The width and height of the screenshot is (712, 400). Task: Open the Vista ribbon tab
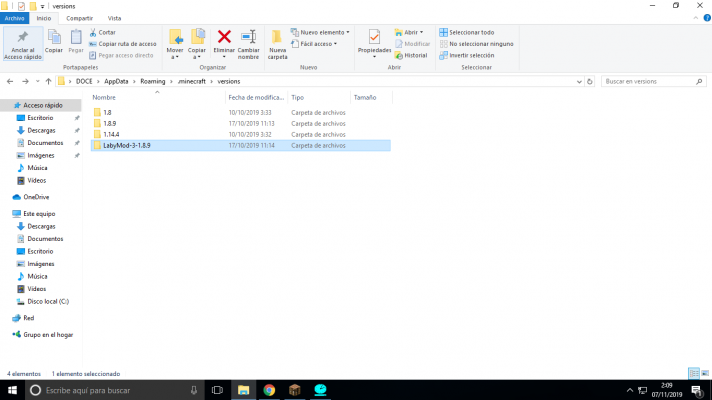pyautogui.click(x=115, y=18)
